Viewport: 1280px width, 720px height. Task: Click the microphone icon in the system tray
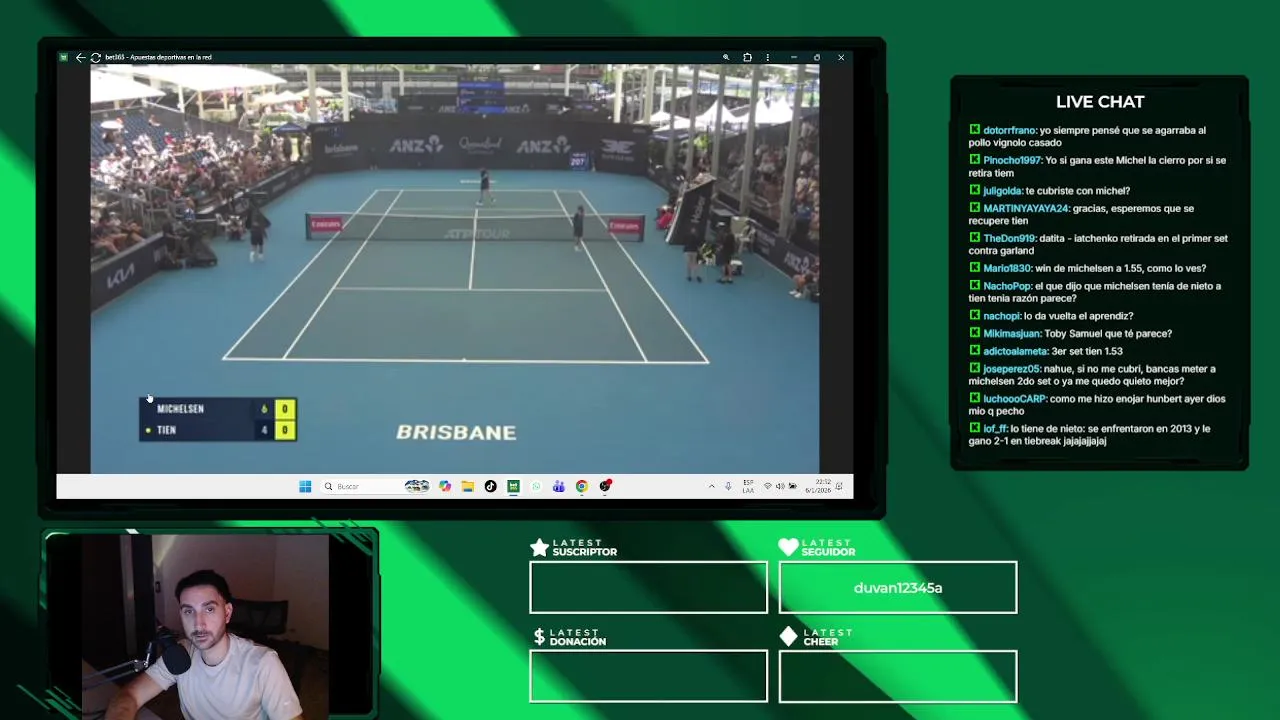(x=728, y=487)
